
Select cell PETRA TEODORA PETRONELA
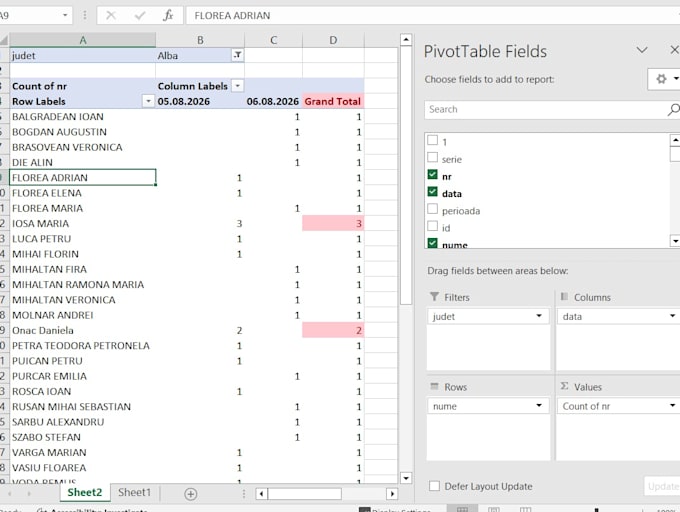(82, 346)
